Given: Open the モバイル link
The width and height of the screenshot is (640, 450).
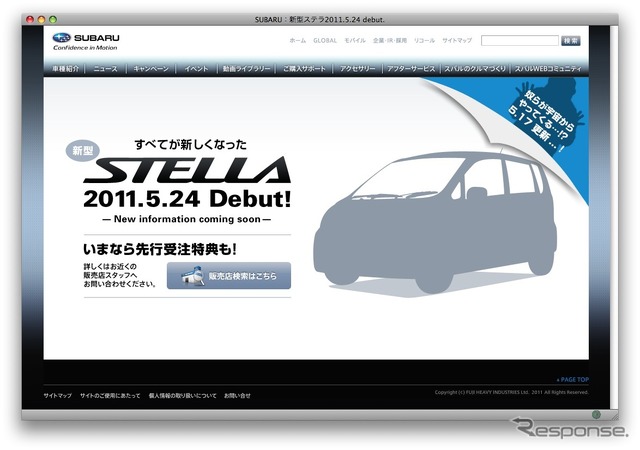Looking at the screenshot, I should tap(355, 40).
